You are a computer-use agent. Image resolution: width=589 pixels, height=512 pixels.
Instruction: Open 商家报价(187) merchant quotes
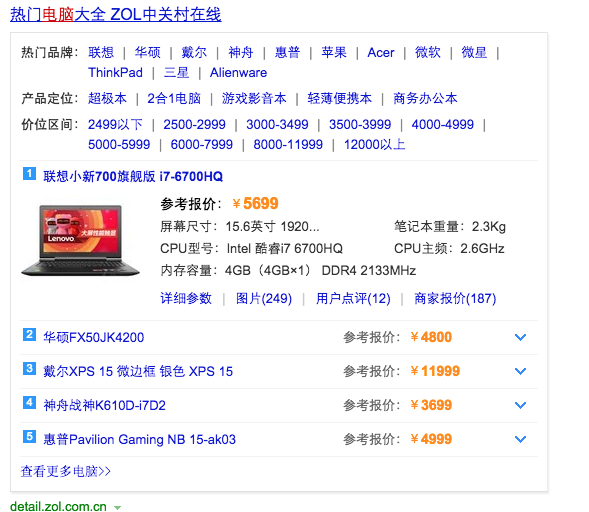click(455, 298)
